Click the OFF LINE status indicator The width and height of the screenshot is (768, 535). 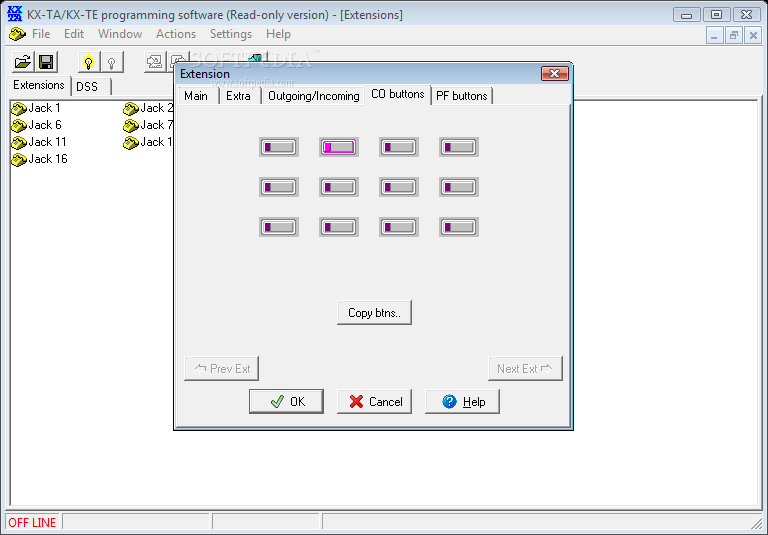tap(32, 523)
